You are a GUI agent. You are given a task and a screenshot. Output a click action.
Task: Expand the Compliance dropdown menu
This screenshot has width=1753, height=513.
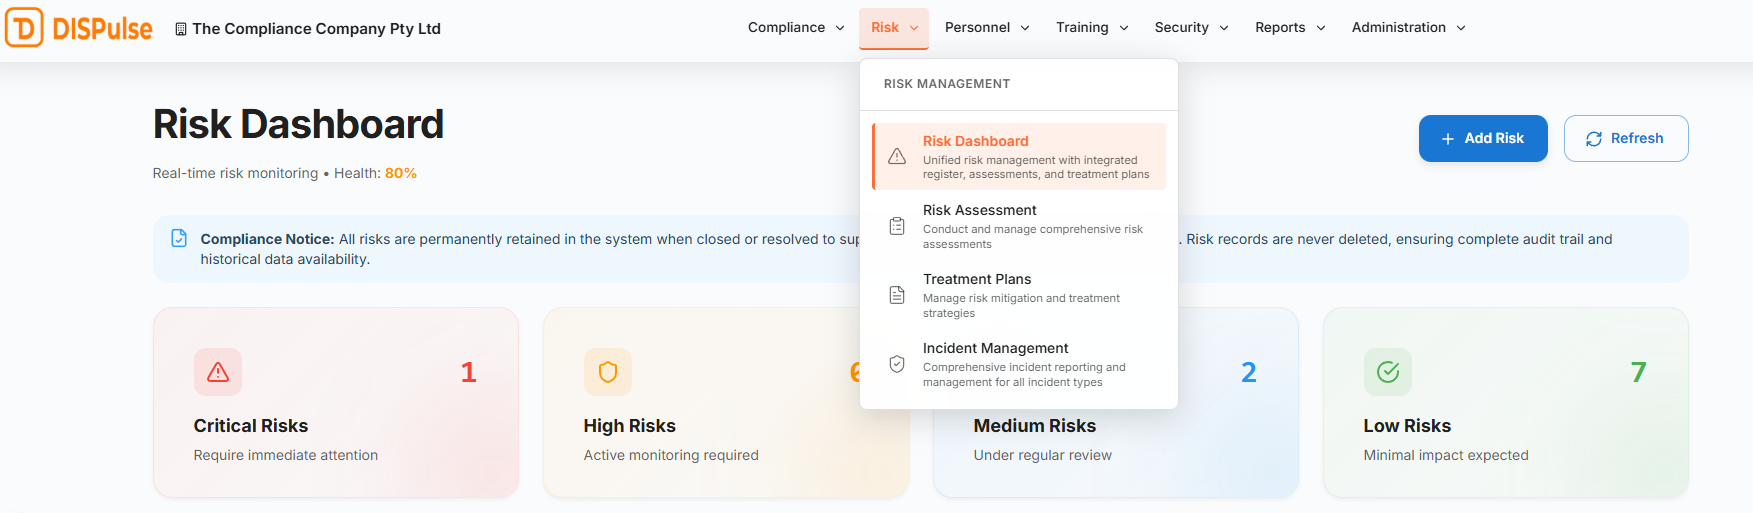[x=796, y=28]
